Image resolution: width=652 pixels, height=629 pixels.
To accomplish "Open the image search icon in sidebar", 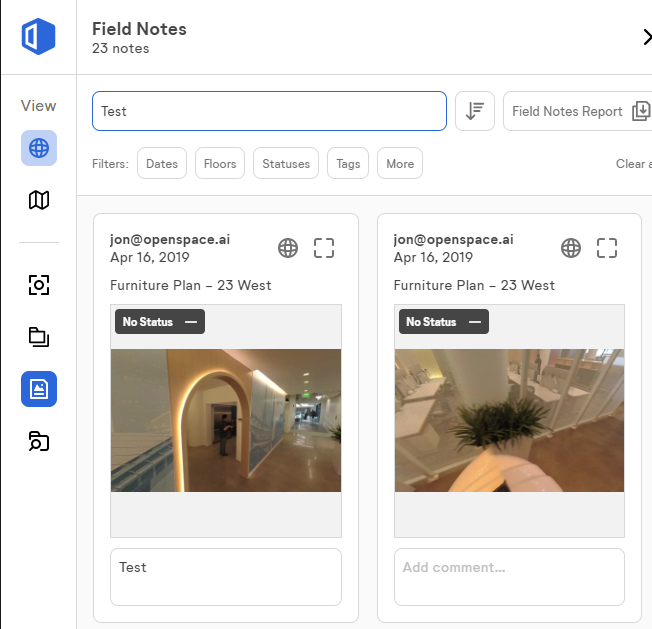I will click(x=39, y=441).
